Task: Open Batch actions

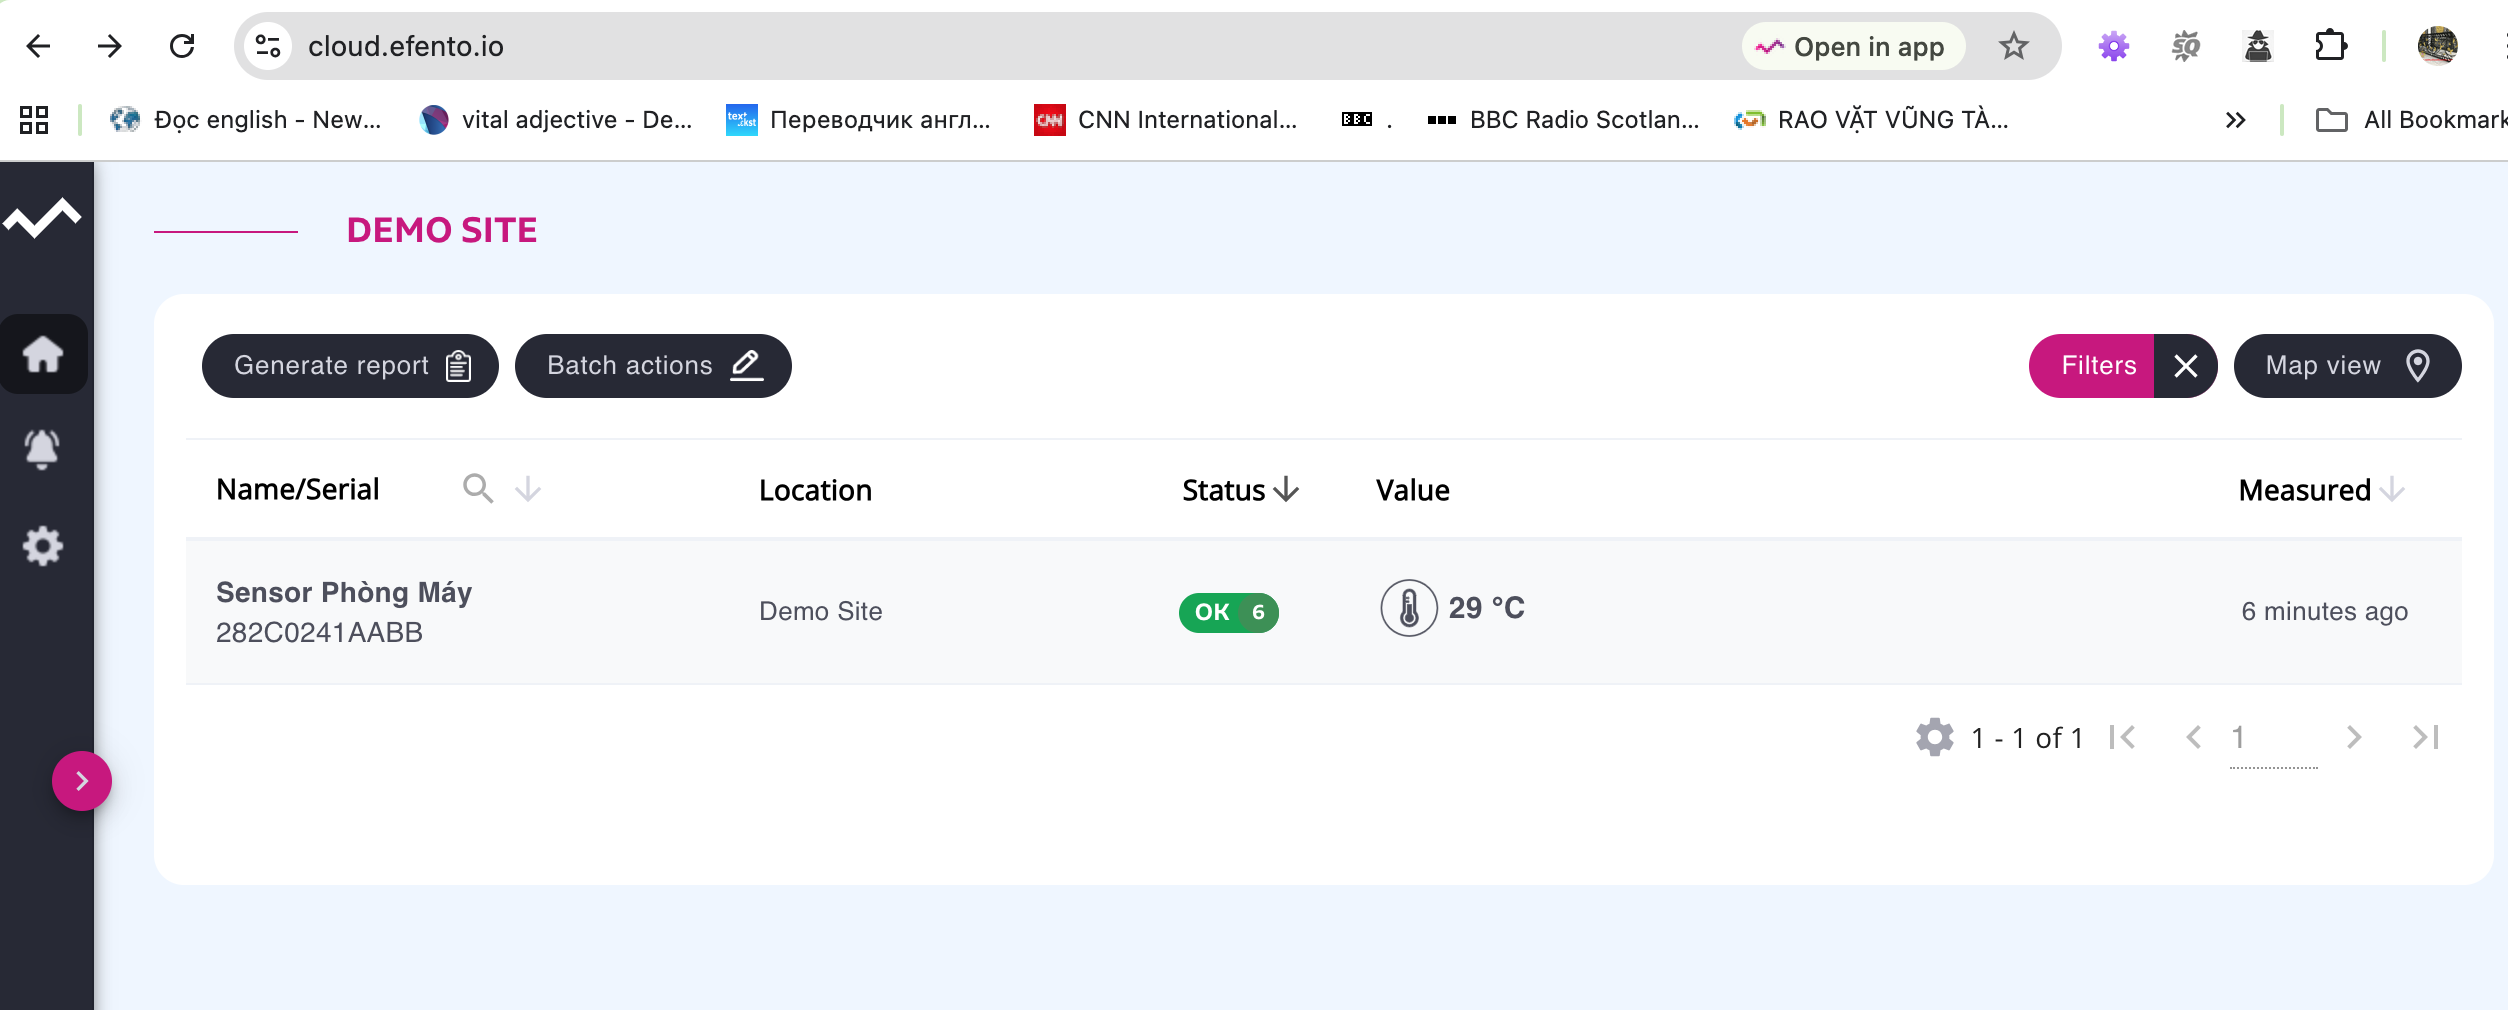Action: coord(653,366)
